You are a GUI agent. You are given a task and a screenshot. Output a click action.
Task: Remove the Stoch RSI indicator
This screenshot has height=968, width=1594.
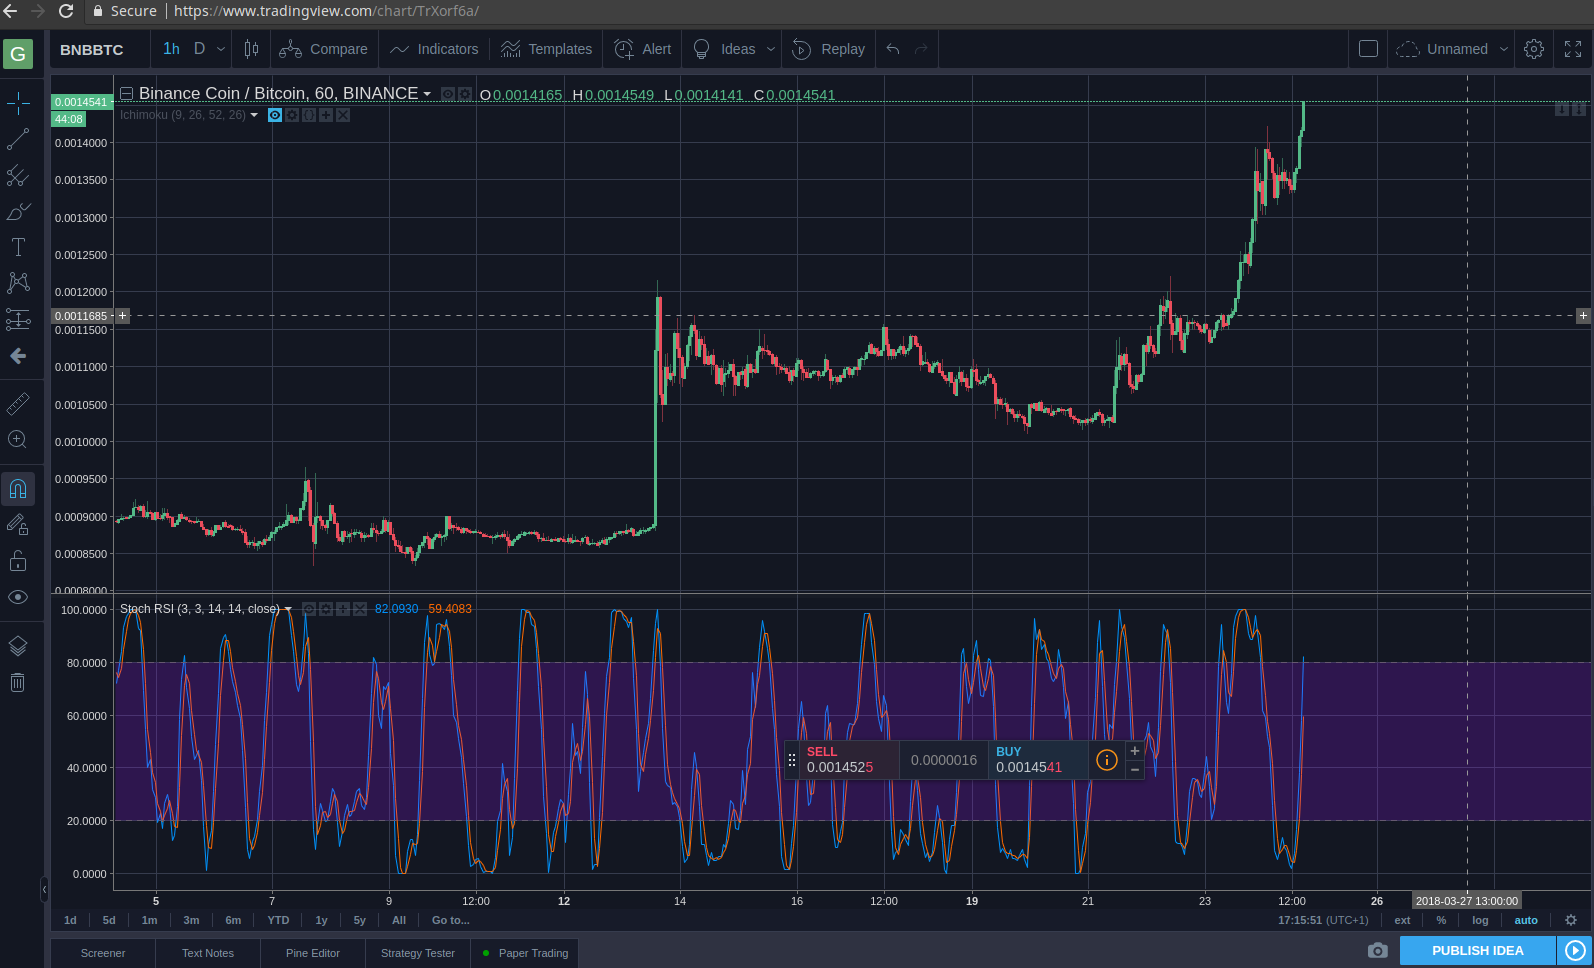point(360,608)
